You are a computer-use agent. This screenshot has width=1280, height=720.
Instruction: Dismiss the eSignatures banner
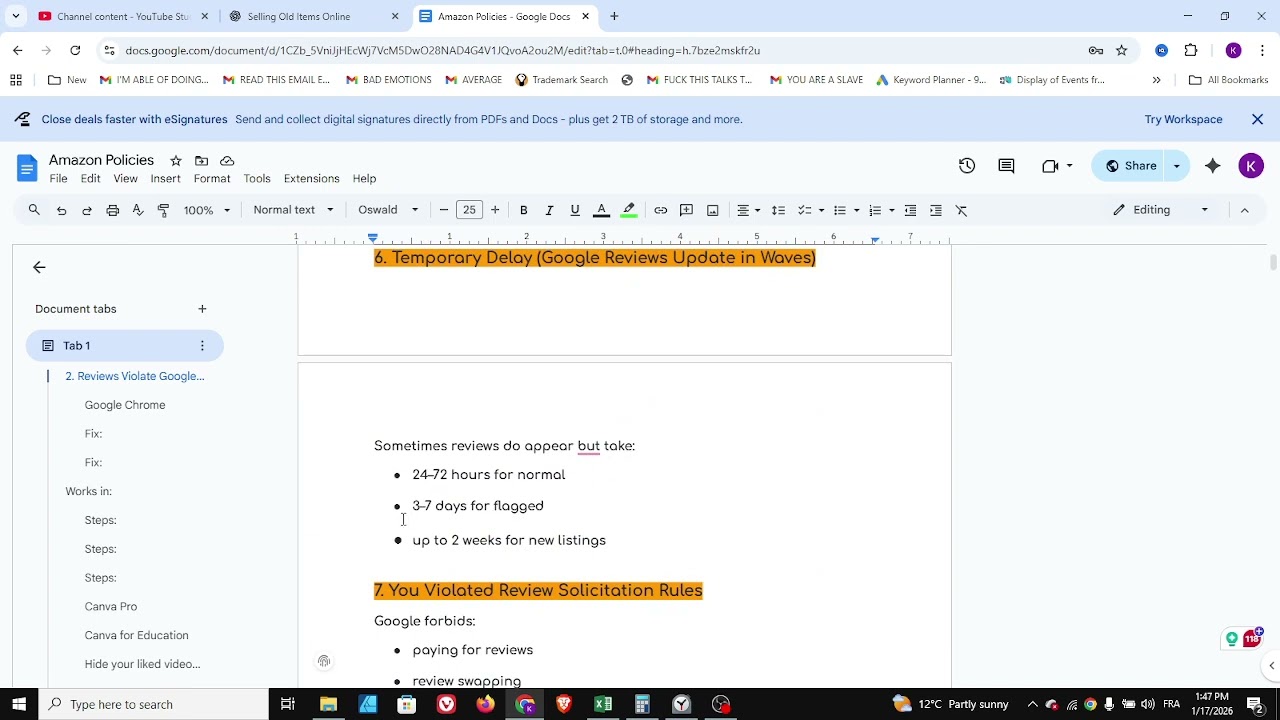1257,119
